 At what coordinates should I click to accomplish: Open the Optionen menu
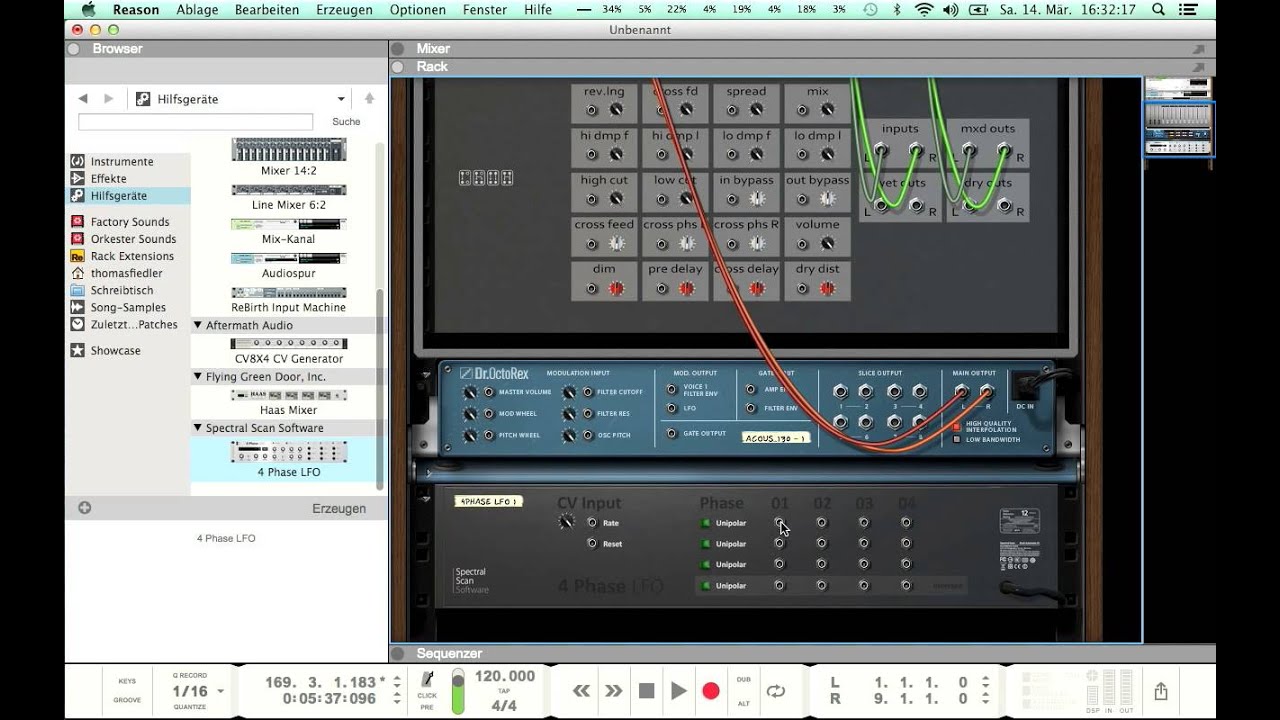(x=418, y=10)
